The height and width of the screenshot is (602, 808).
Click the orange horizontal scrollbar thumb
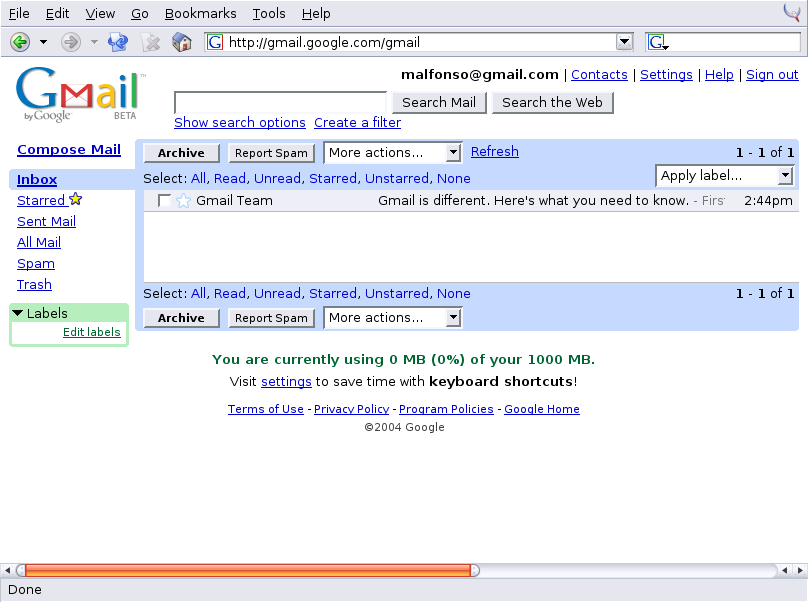[x=248, y=570]
